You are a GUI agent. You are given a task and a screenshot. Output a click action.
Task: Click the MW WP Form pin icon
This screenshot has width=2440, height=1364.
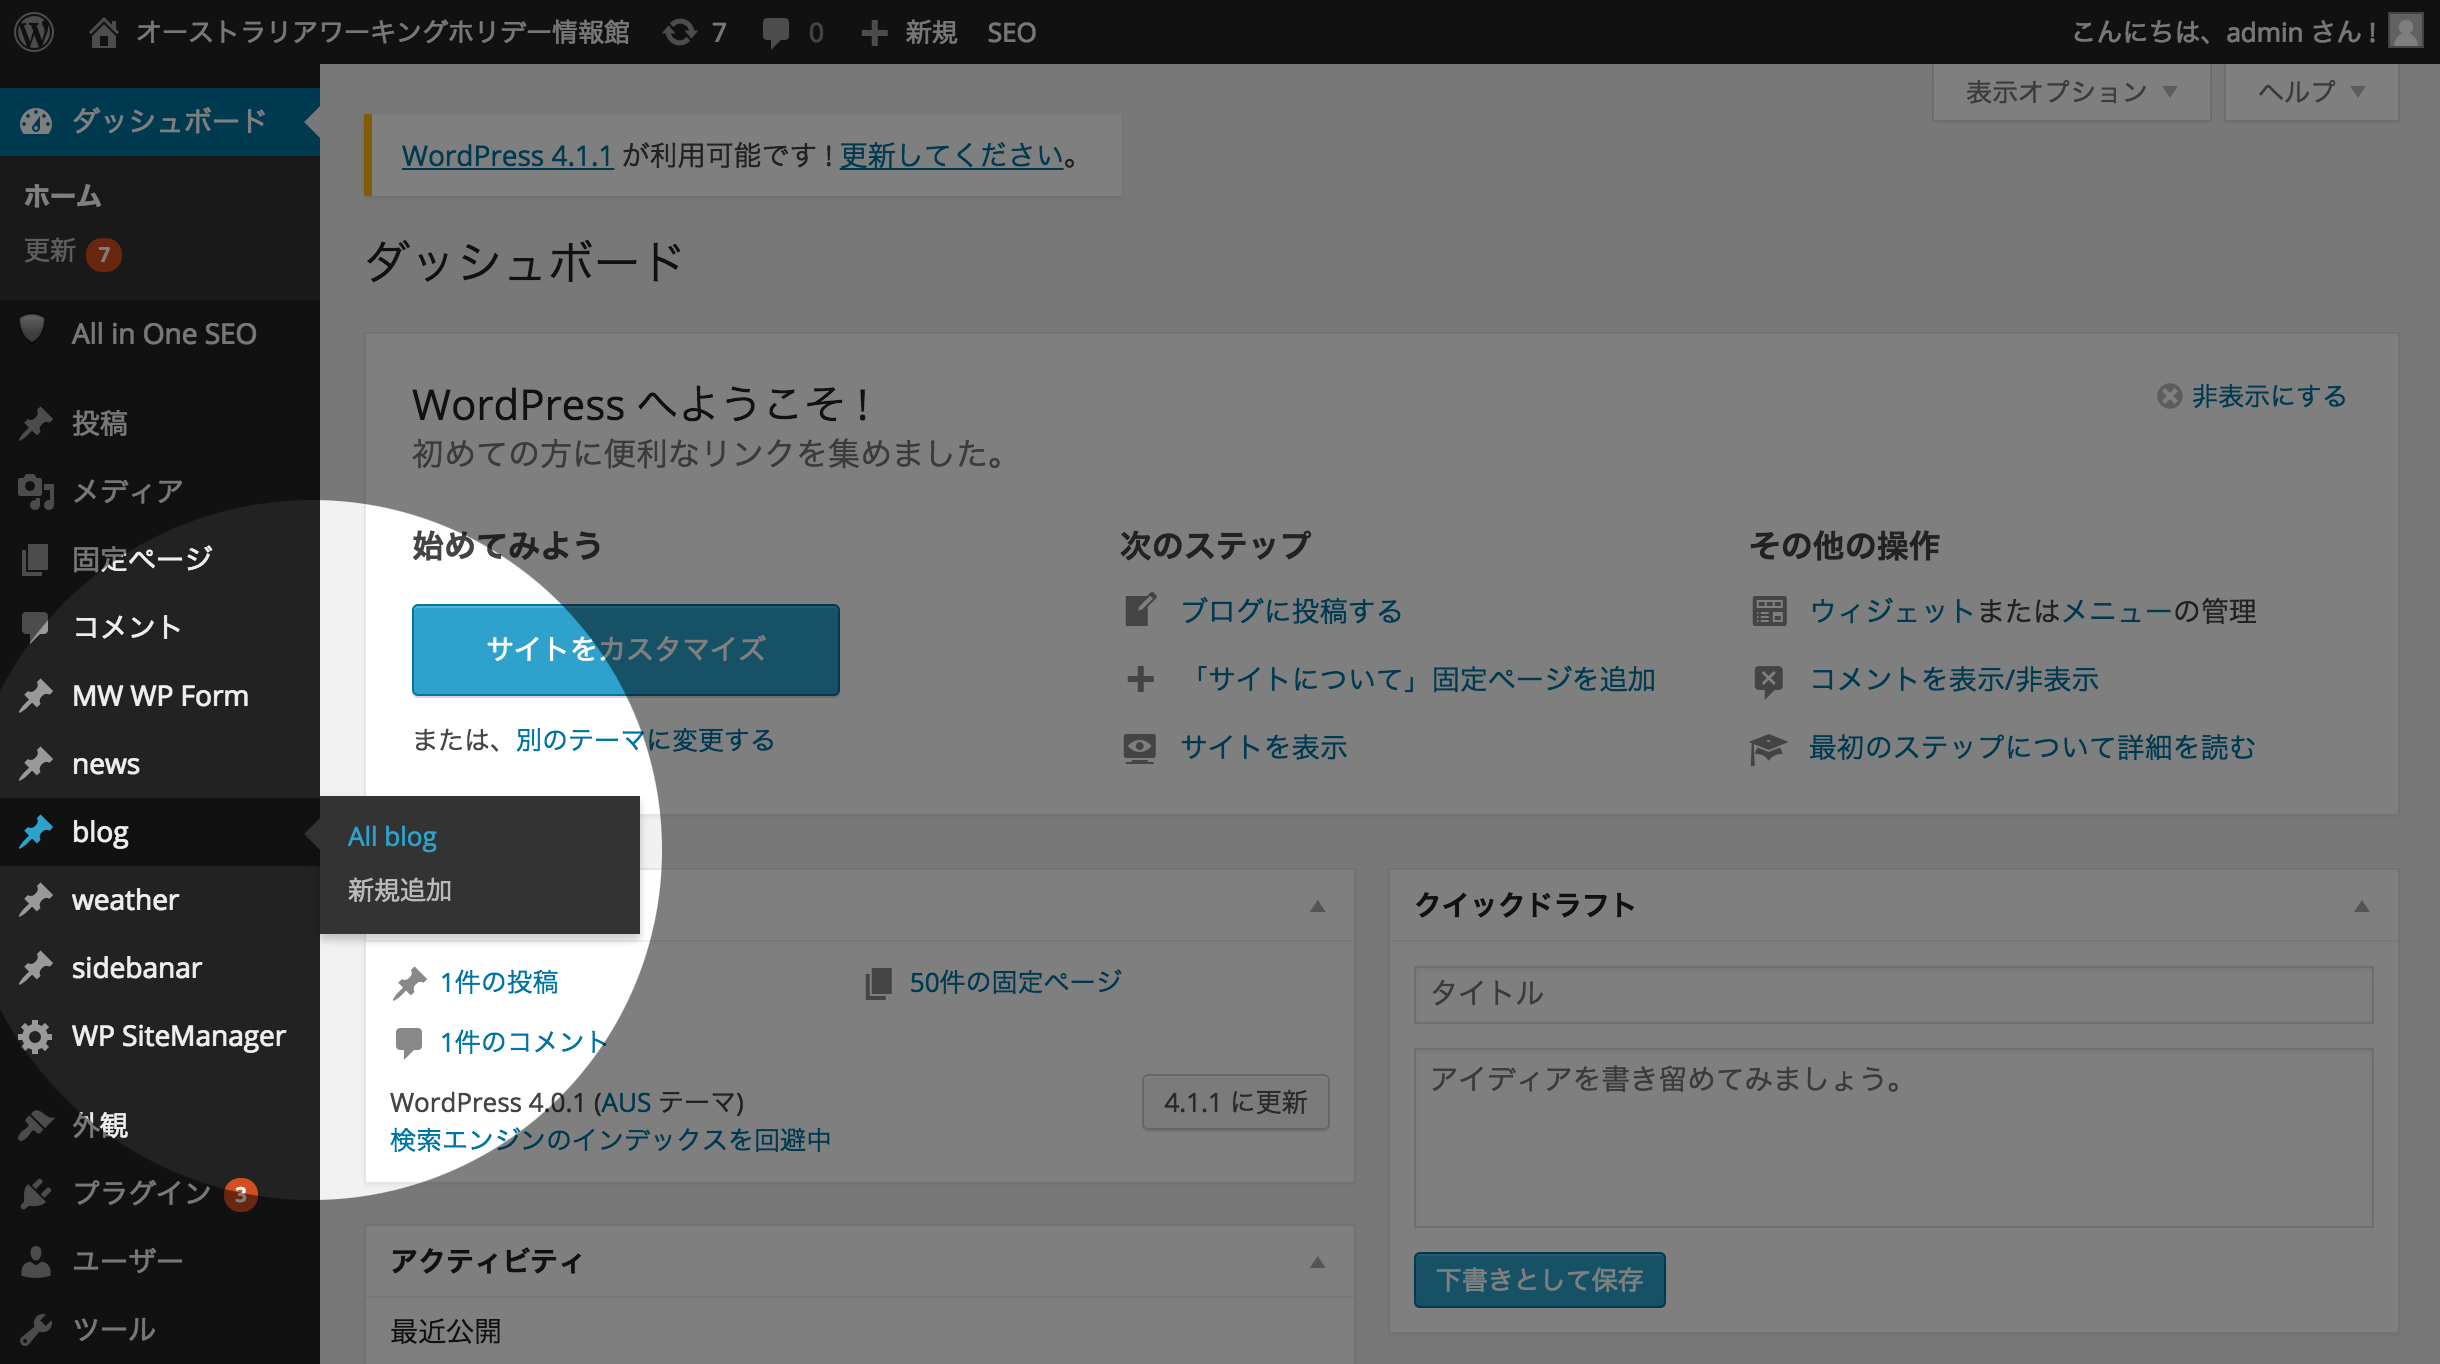pyautogui.click(x=36, y=695)
